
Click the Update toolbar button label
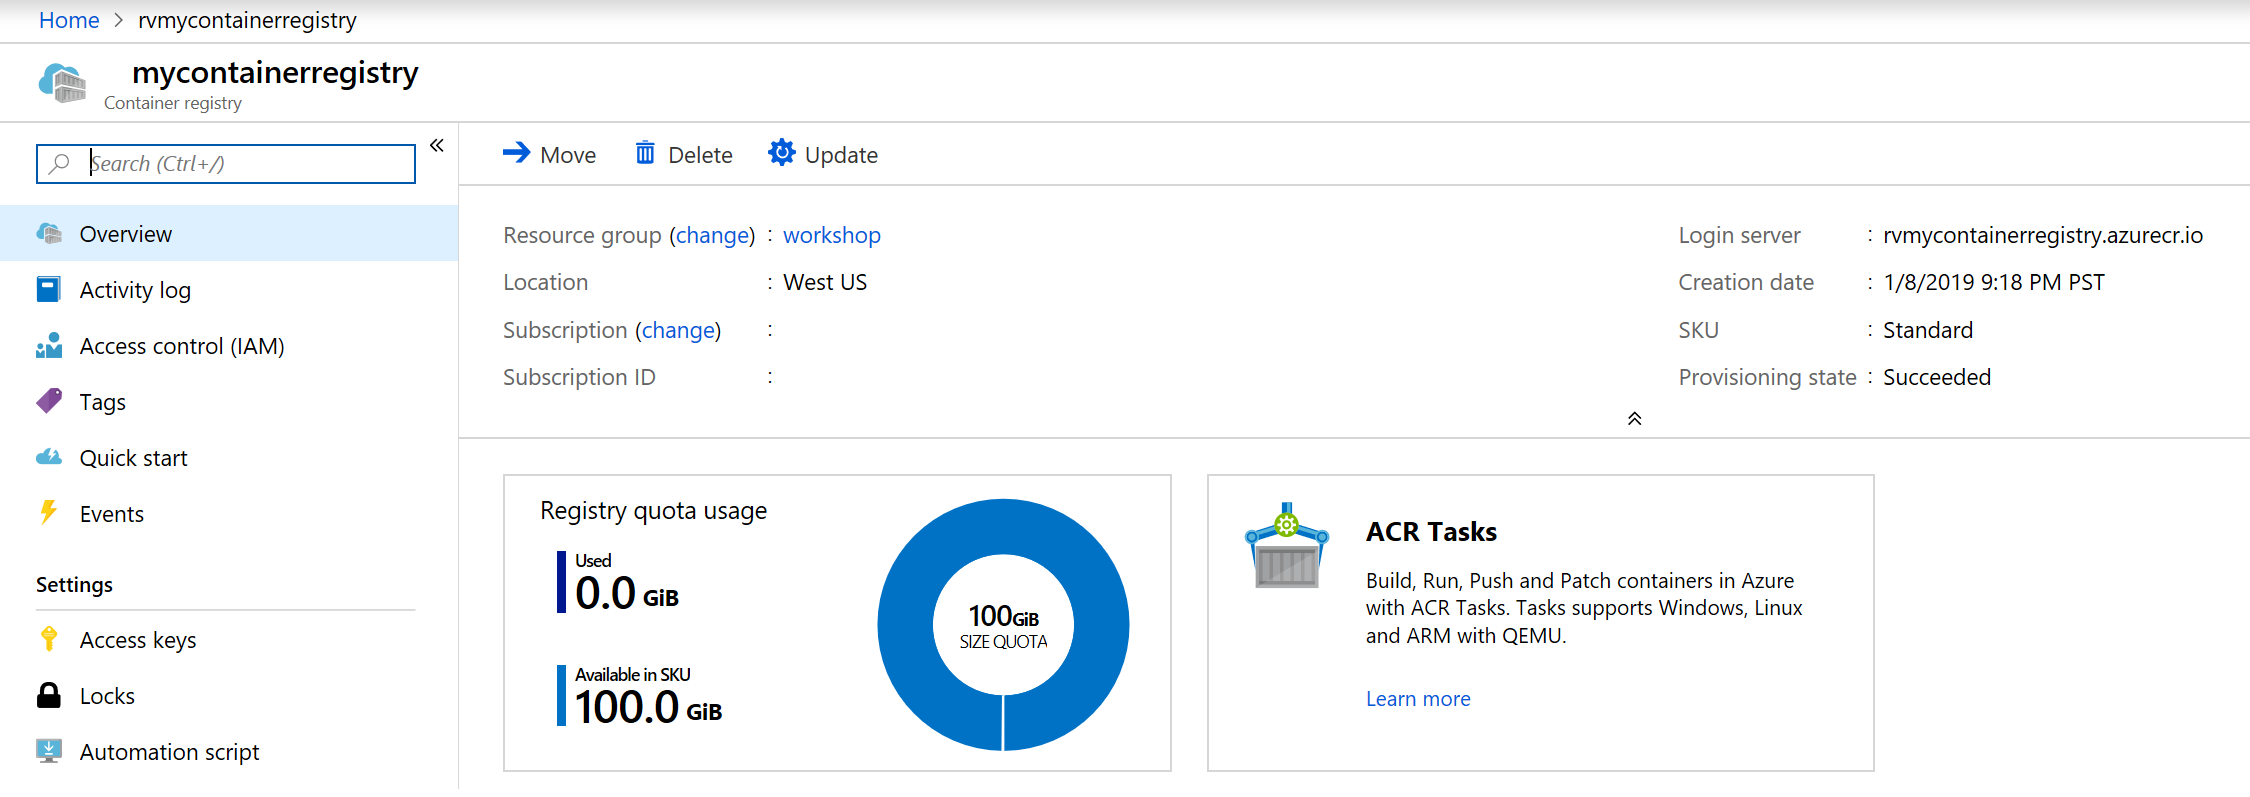(x=841, y=155)
